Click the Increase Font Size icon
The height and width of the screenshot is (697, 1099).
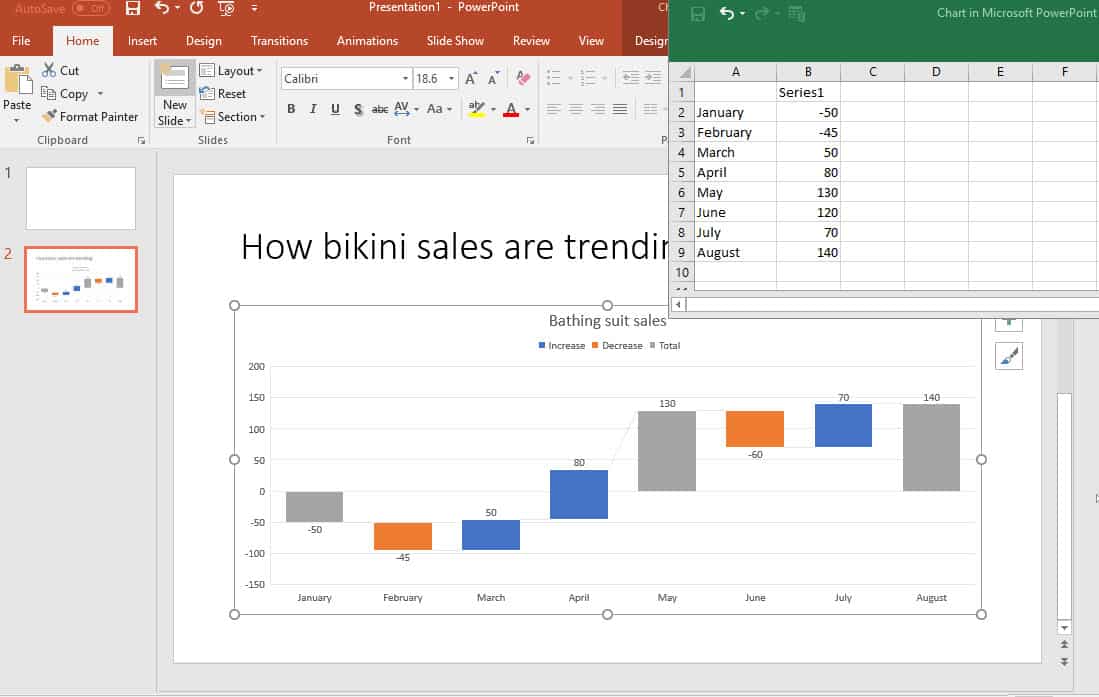[x=471, y=78]
